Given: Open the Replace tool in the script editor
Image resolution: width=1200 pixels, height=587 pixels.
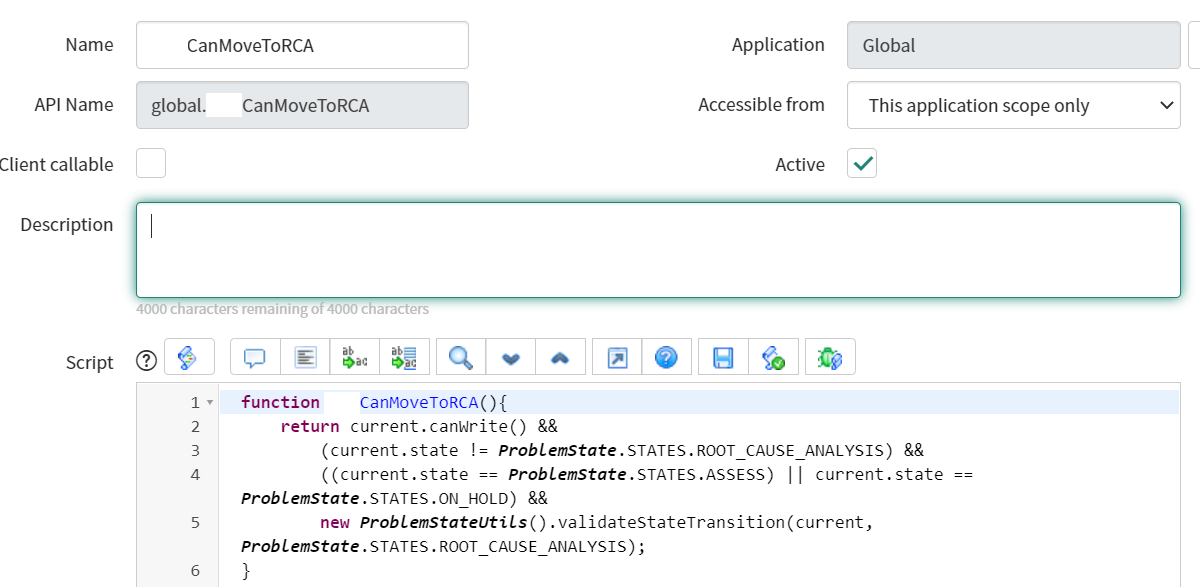Looking at the screenshot, I should [354, 356].
